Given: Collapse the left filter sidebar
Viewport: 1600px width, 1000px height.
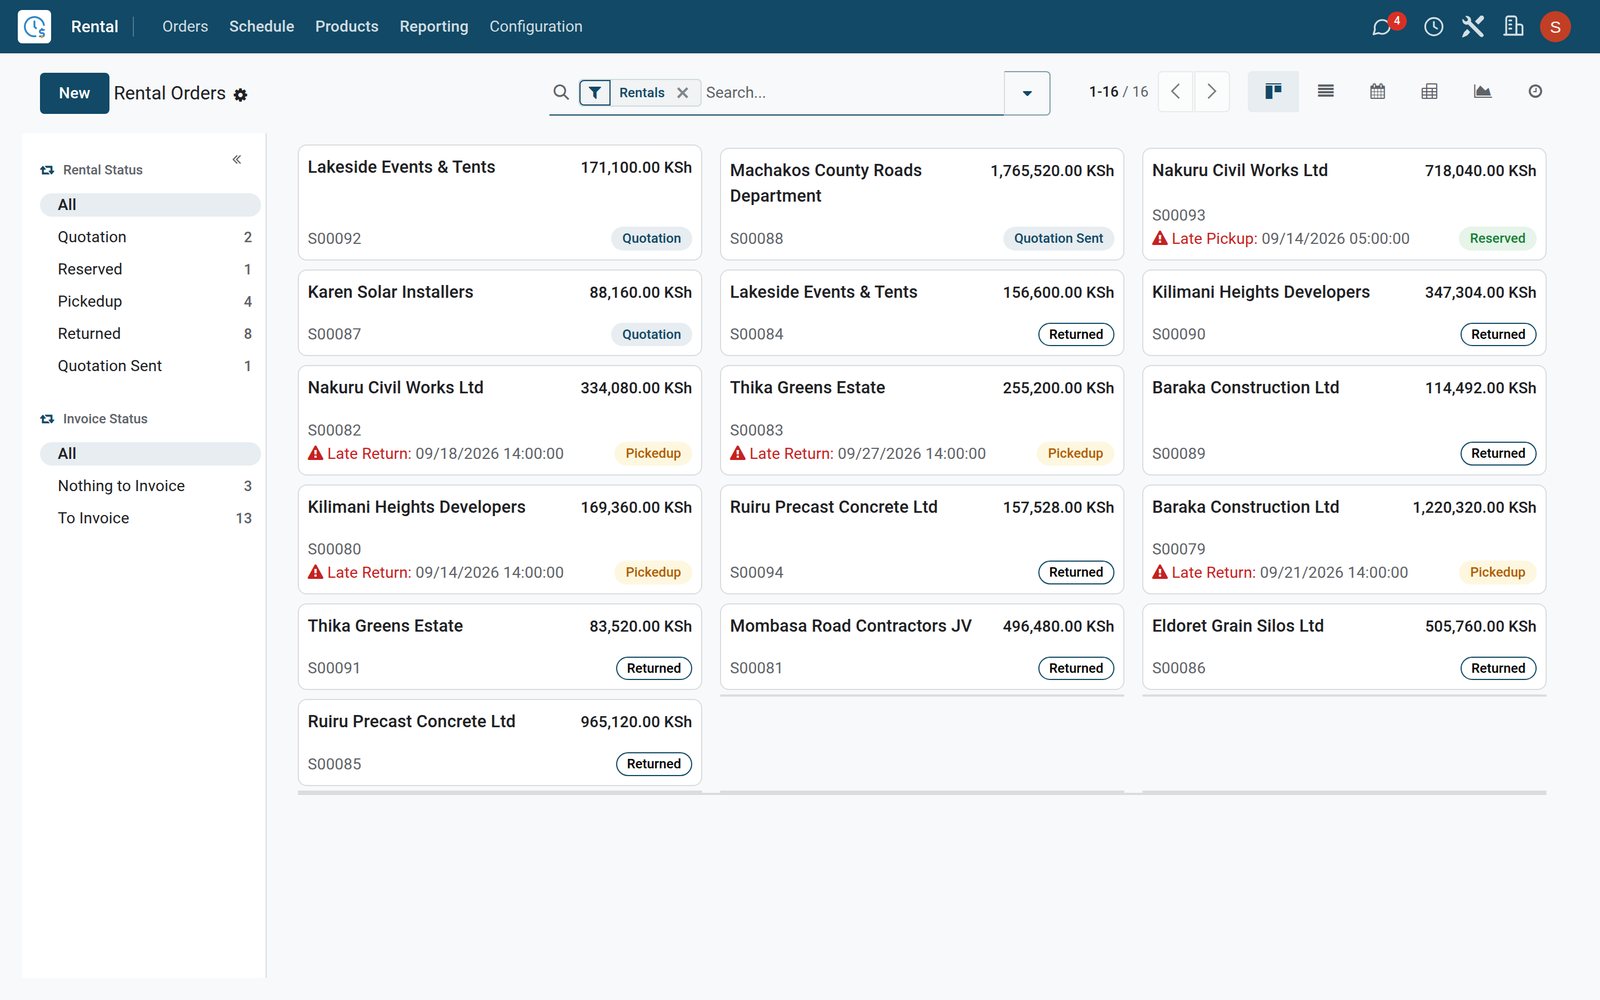Looking at the screenshot, I should 237,160.
